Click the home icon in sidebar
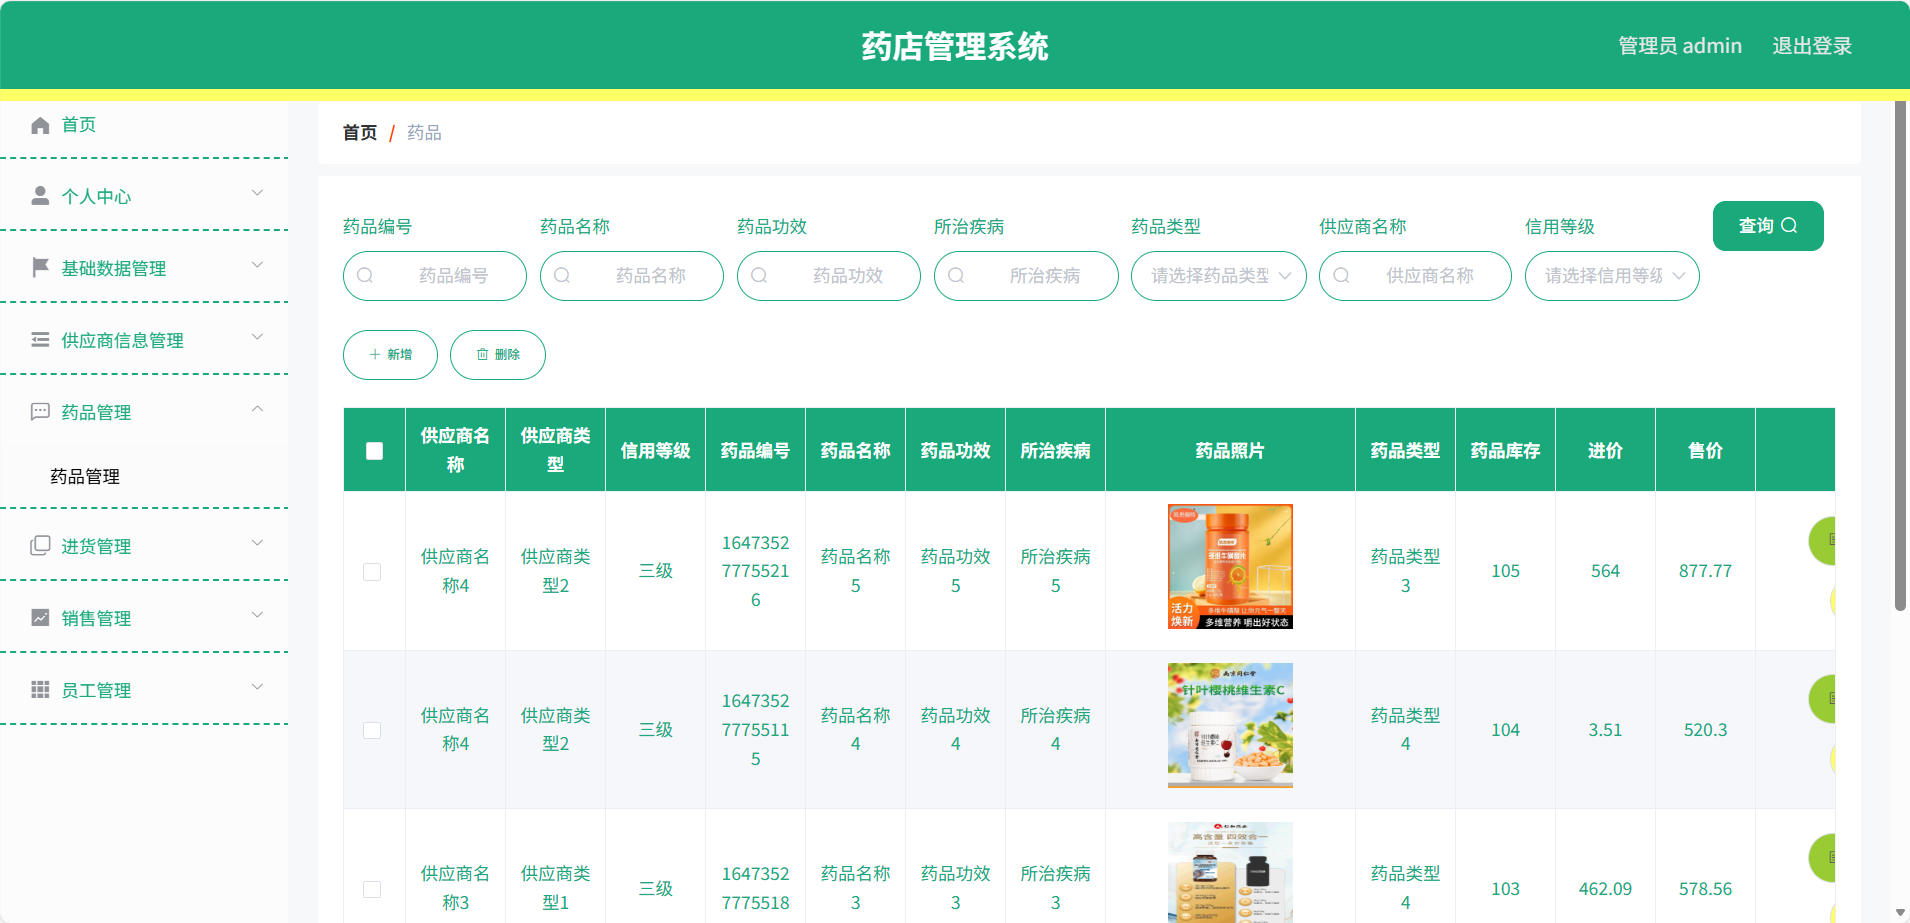Viewport: 1910px width, 923px height. pos(40,125)
